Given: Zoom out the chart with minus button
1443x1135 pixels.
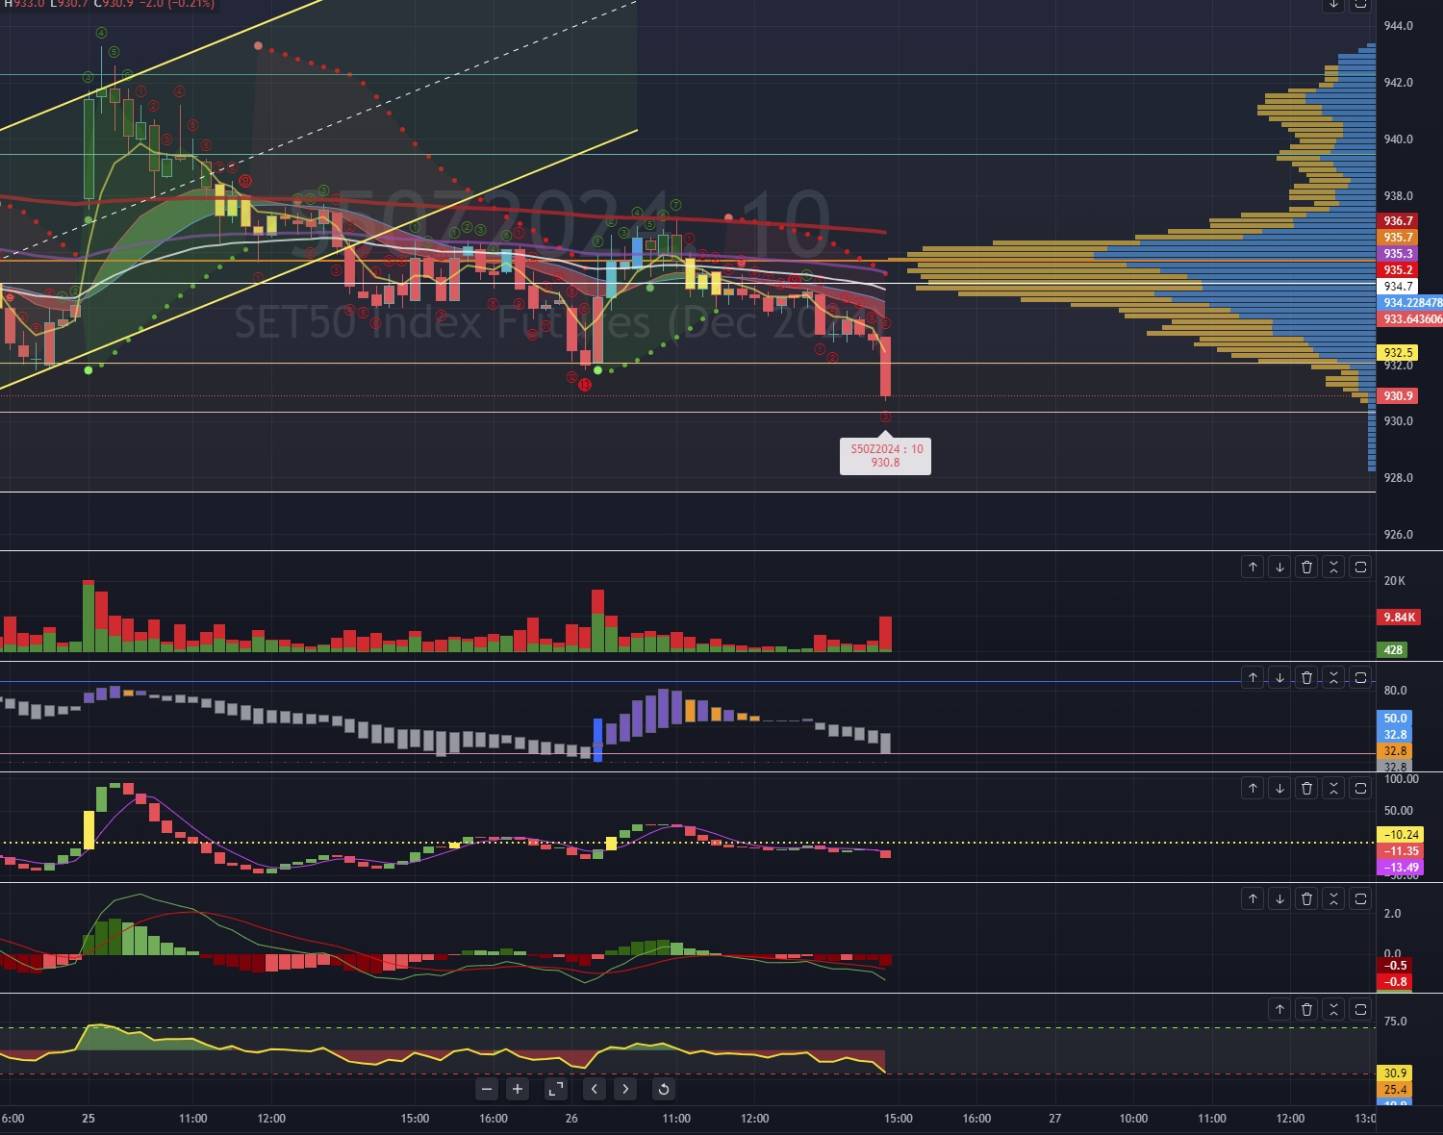Looking at the screenshot, I should [487, 1089].
